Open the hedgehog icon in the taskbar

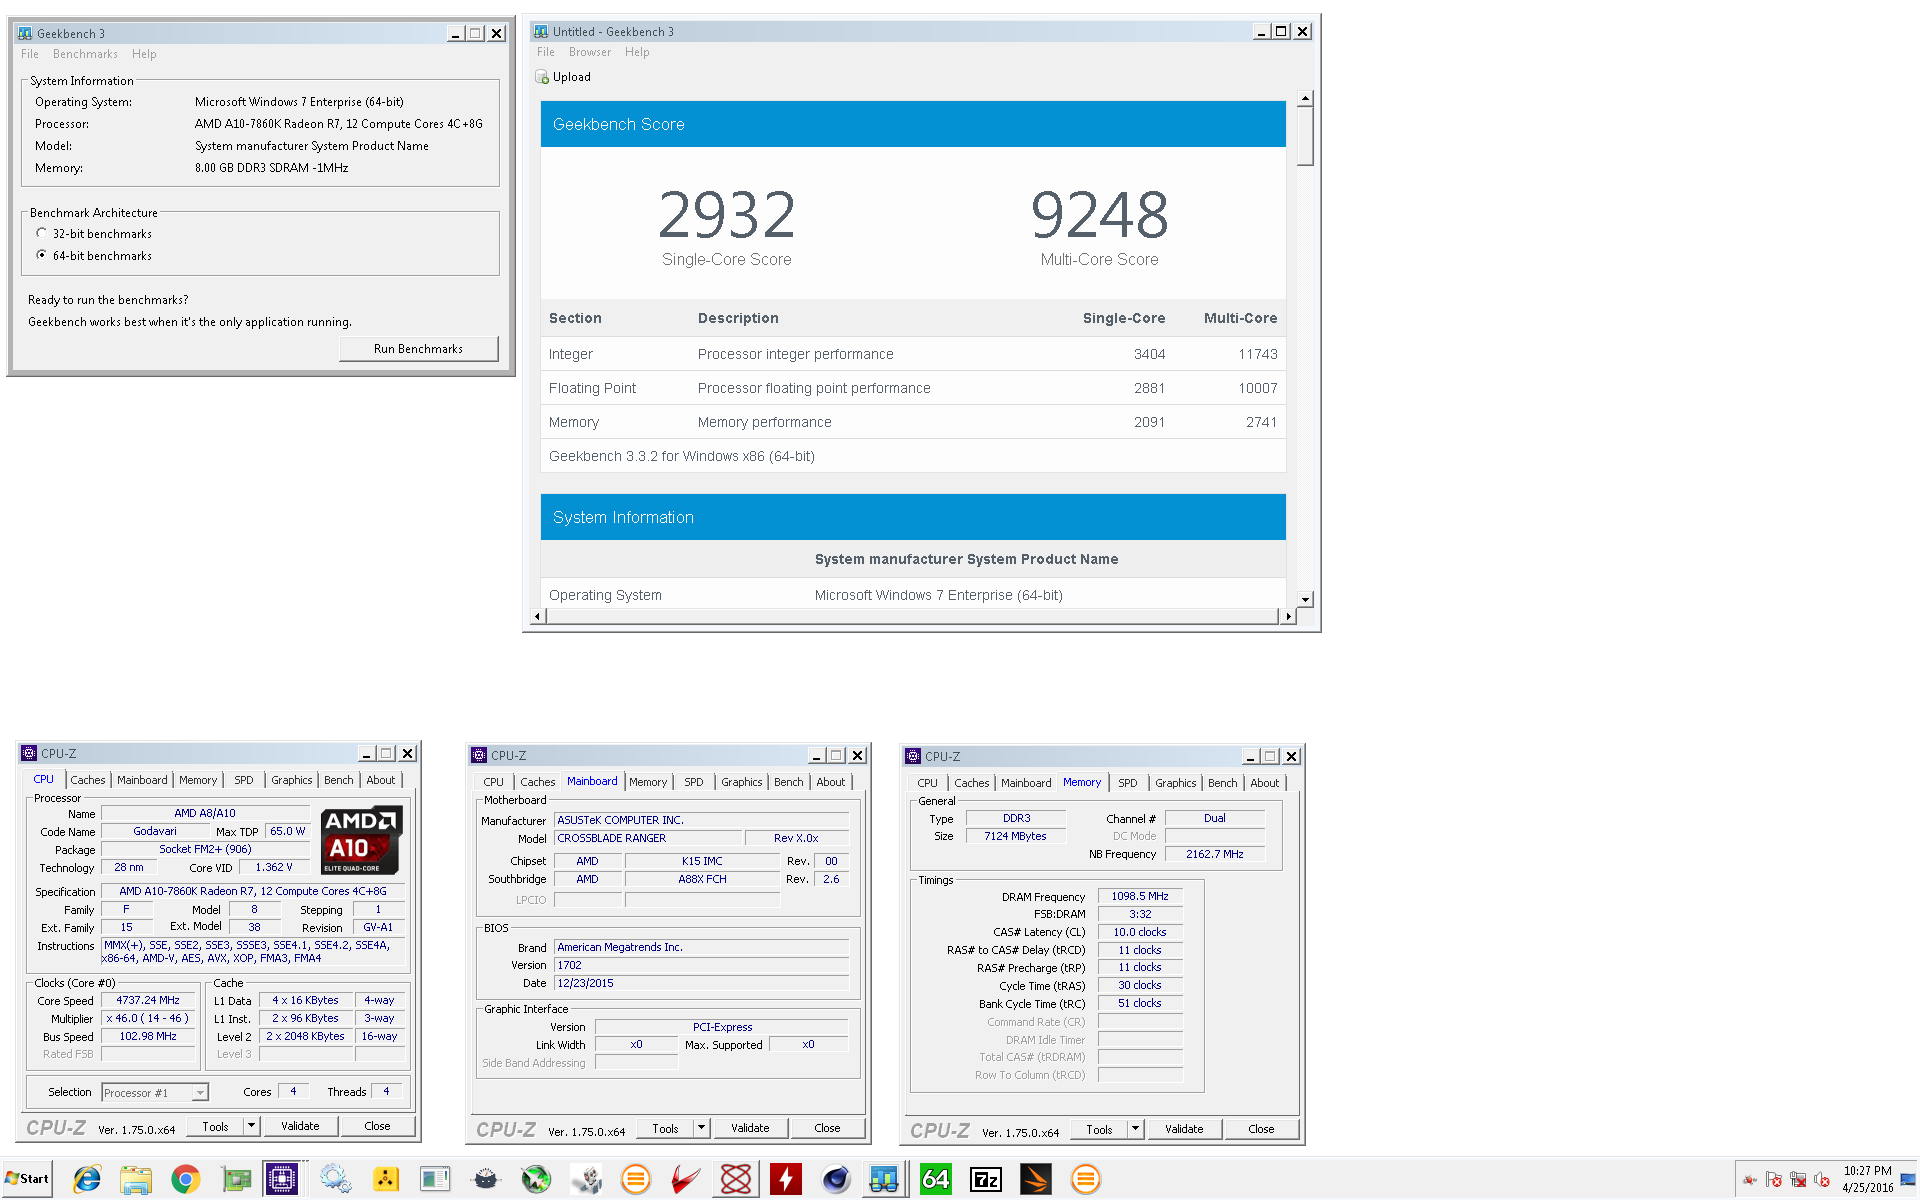pos(486,1180)
